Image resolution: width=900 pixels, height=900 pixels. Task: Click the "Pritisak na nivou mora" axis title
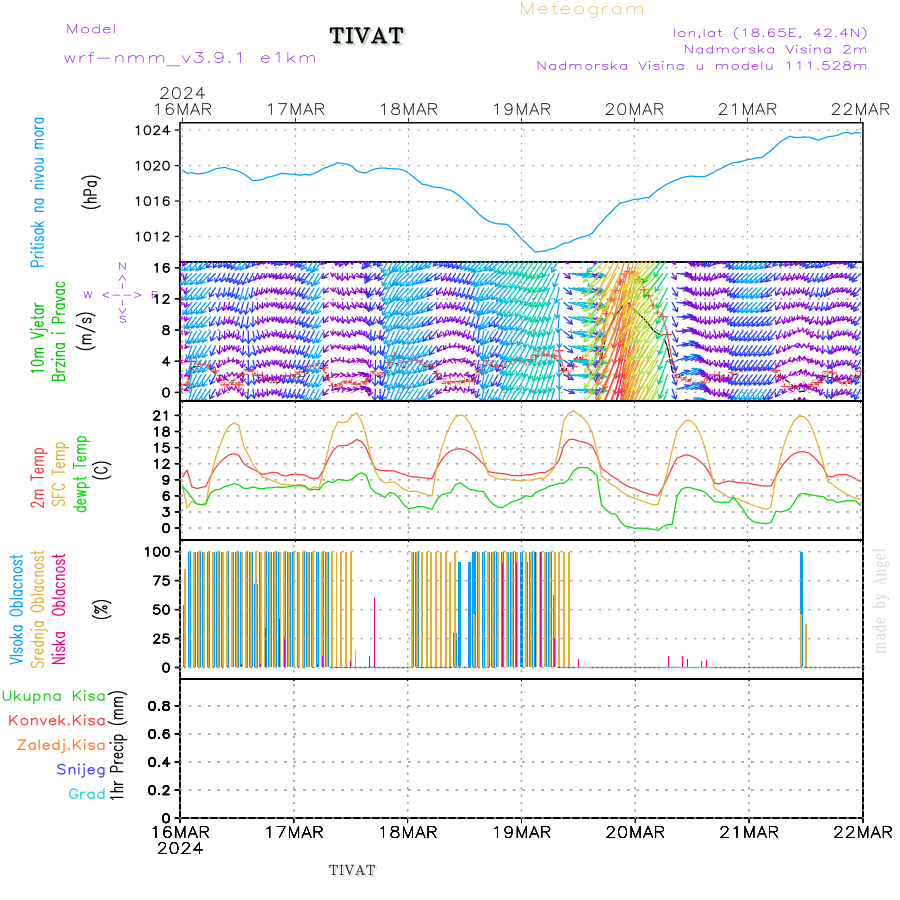coord(37,192)
